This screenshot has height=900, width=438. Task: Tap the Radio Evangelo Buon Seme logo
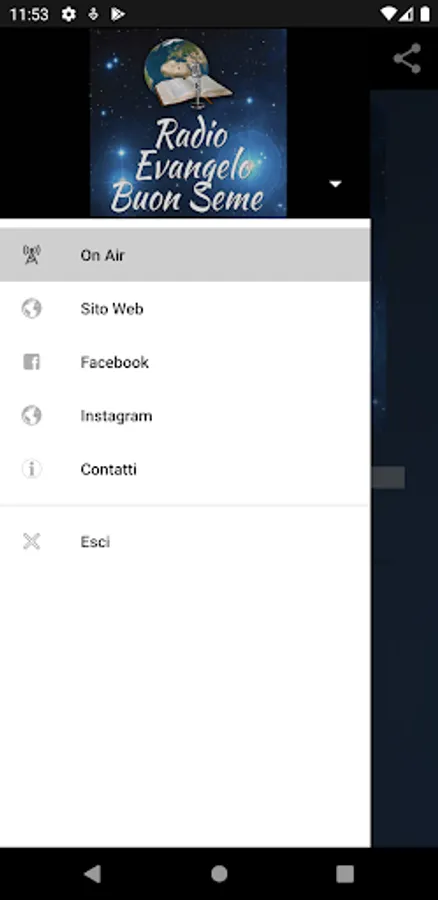coord(188,122)
